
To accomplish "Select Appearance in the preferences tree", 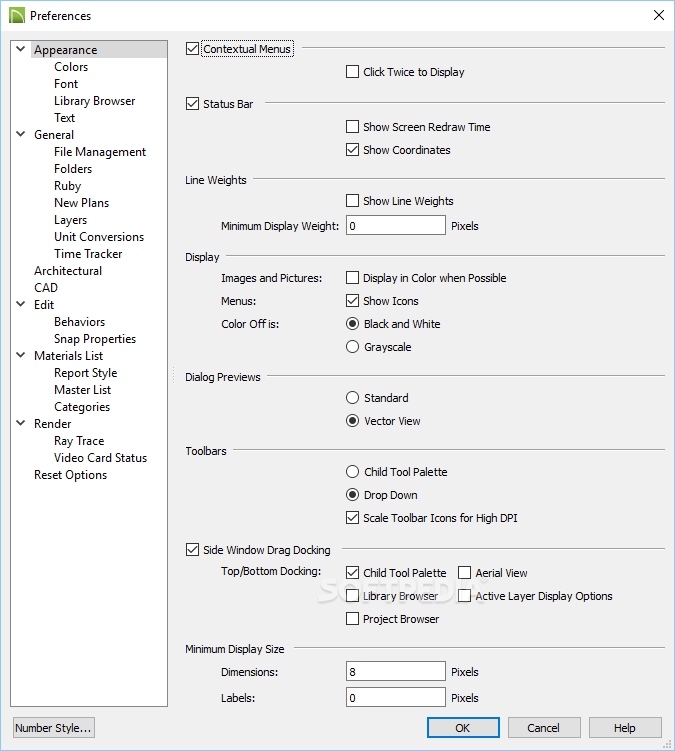I will (x=66, y=50).
